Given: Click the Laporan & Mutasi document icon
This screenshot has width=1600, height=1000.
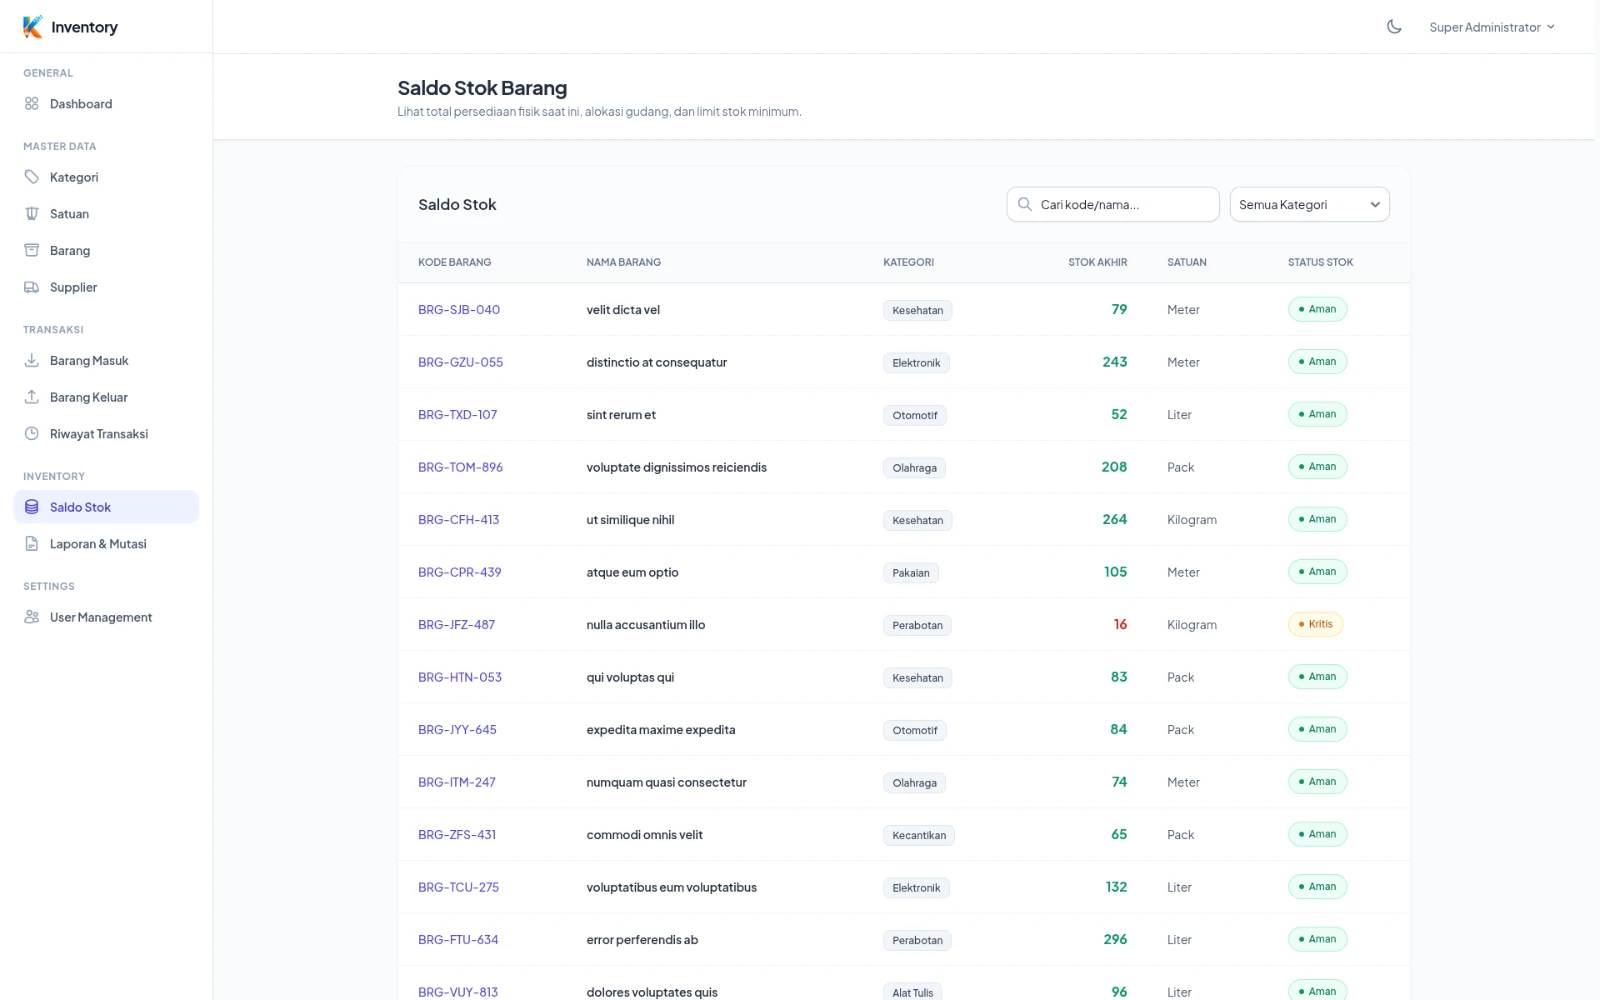Looking at the screenshot, I should 32,544.
